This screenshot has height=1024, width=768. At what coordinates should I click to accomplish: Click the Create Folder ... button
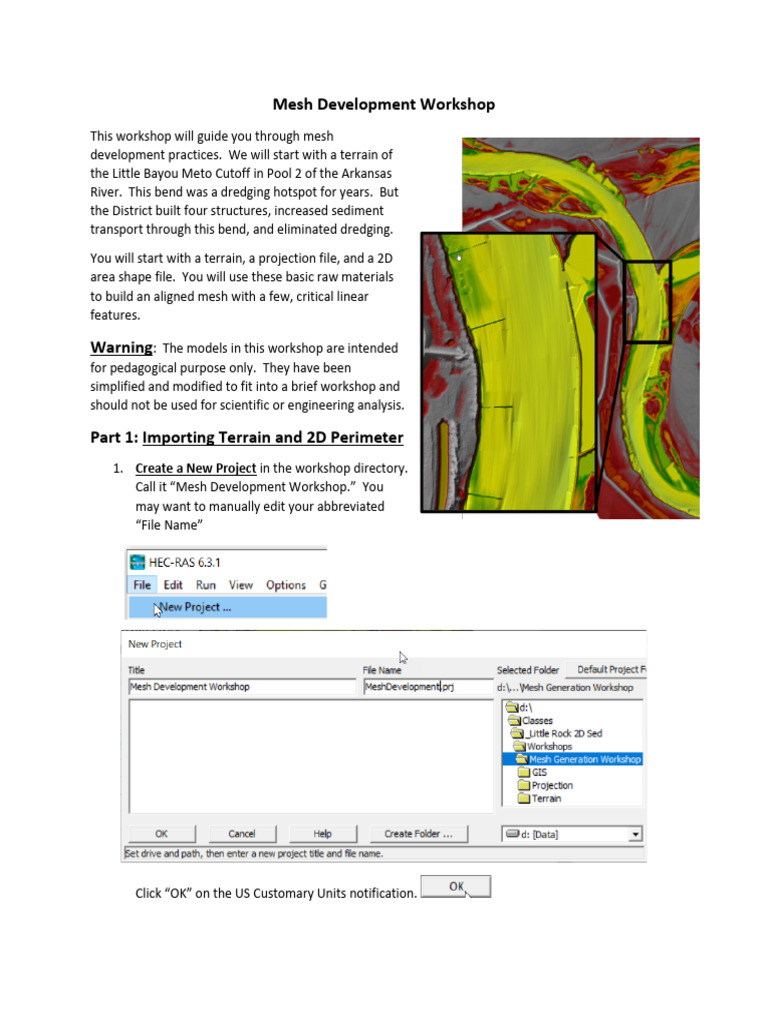coord(419,834)
